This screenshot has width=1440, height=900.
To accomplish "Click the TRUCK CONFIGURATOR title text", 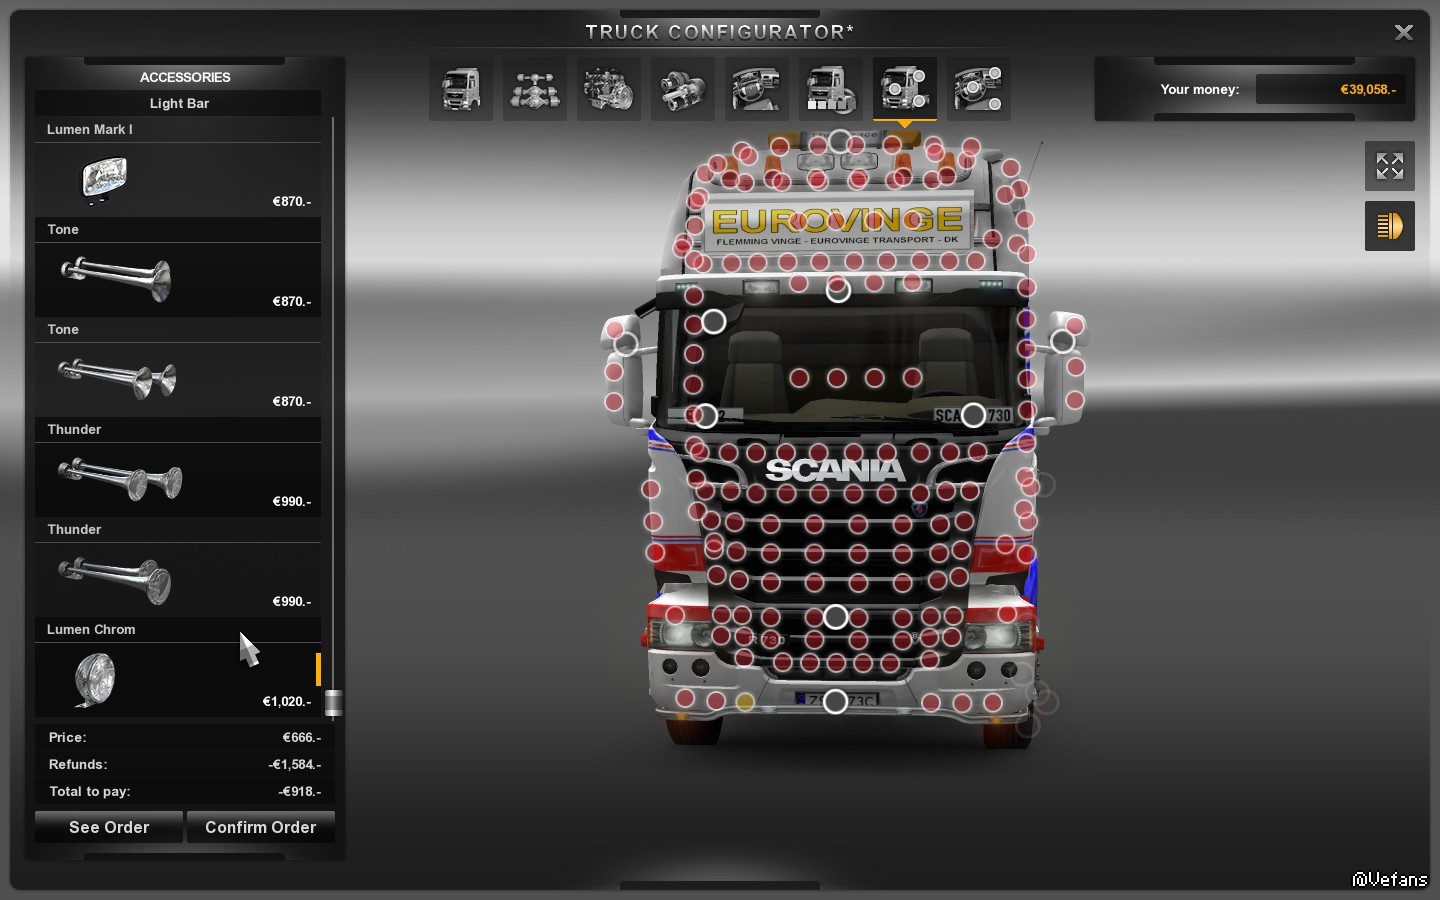I will click(719, 32).
